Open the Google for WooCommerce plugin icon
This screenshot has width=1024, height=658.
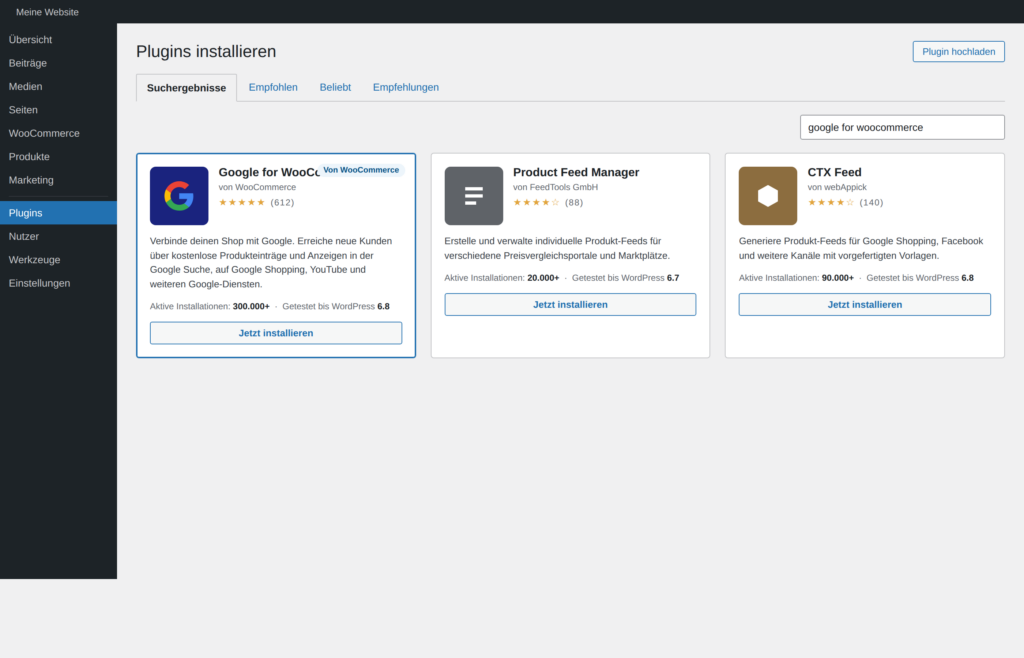(x=179, y=196)
